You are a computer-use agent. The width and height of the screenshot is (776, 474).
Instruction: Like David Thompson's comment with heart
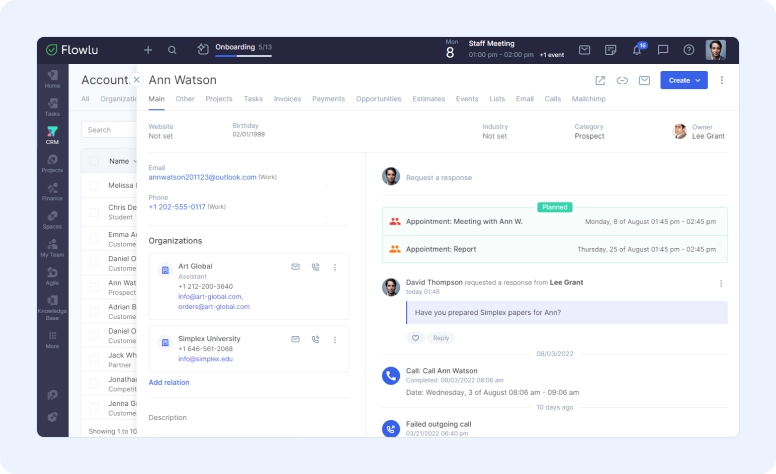point(416,338)
